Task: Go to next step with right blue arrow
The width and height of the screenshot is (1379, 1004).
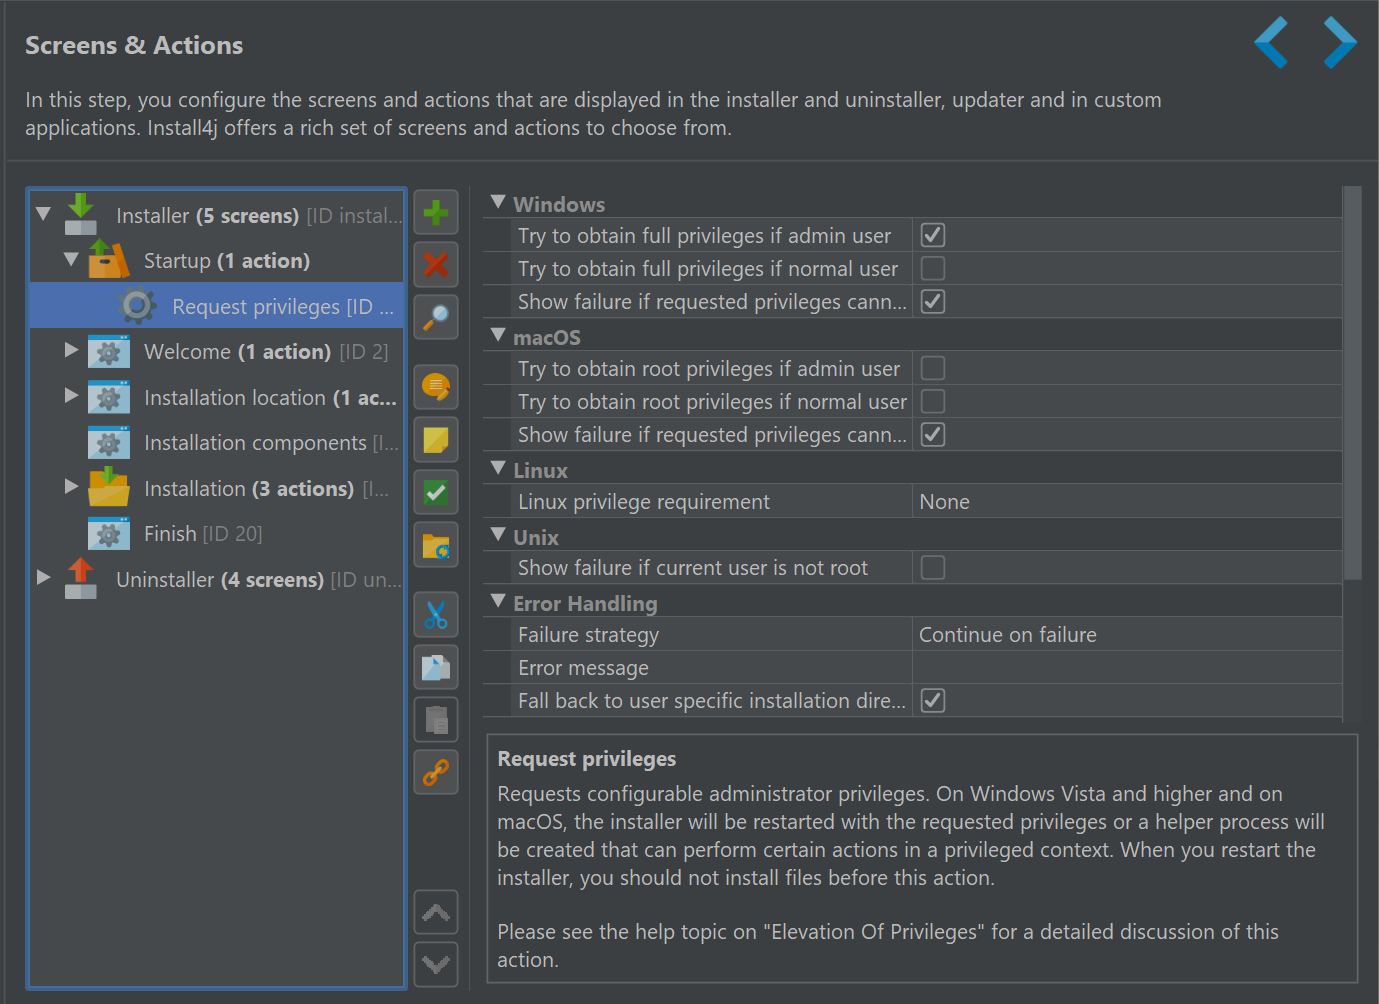Action: (x=1340, y=43)
